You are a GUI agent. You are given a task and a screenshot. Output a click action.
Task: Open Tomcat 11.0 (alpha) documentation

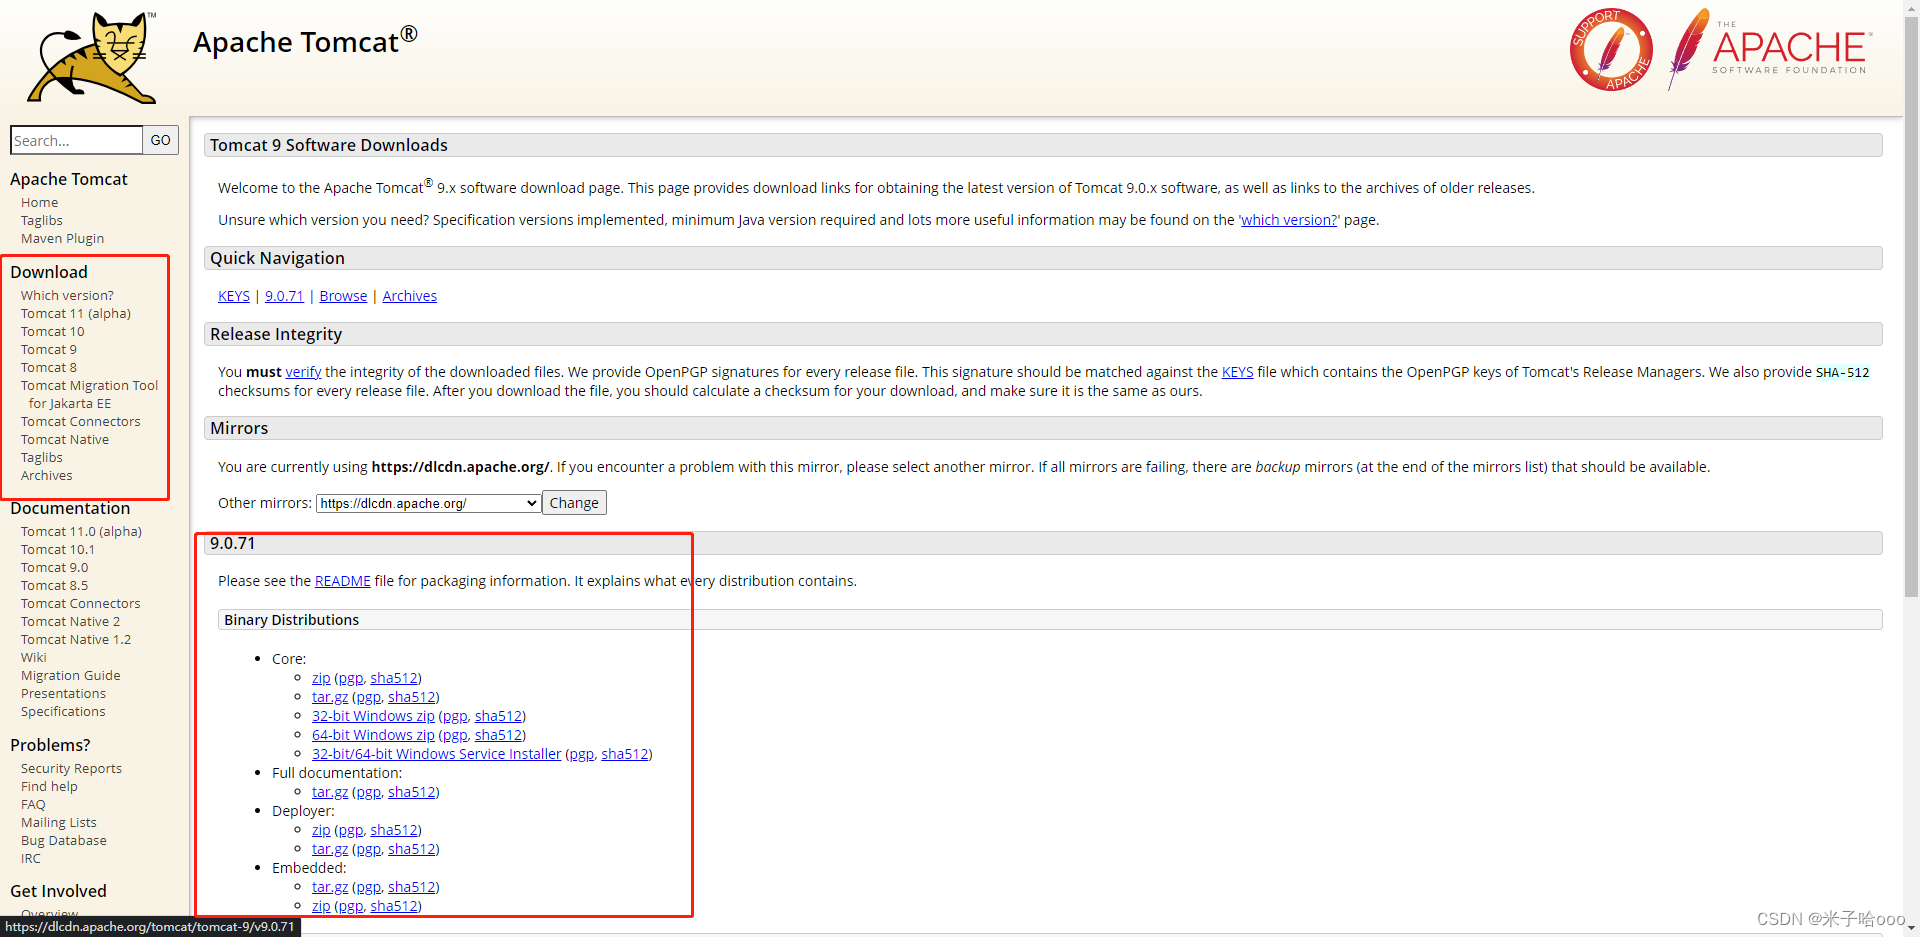pos(81,531)
